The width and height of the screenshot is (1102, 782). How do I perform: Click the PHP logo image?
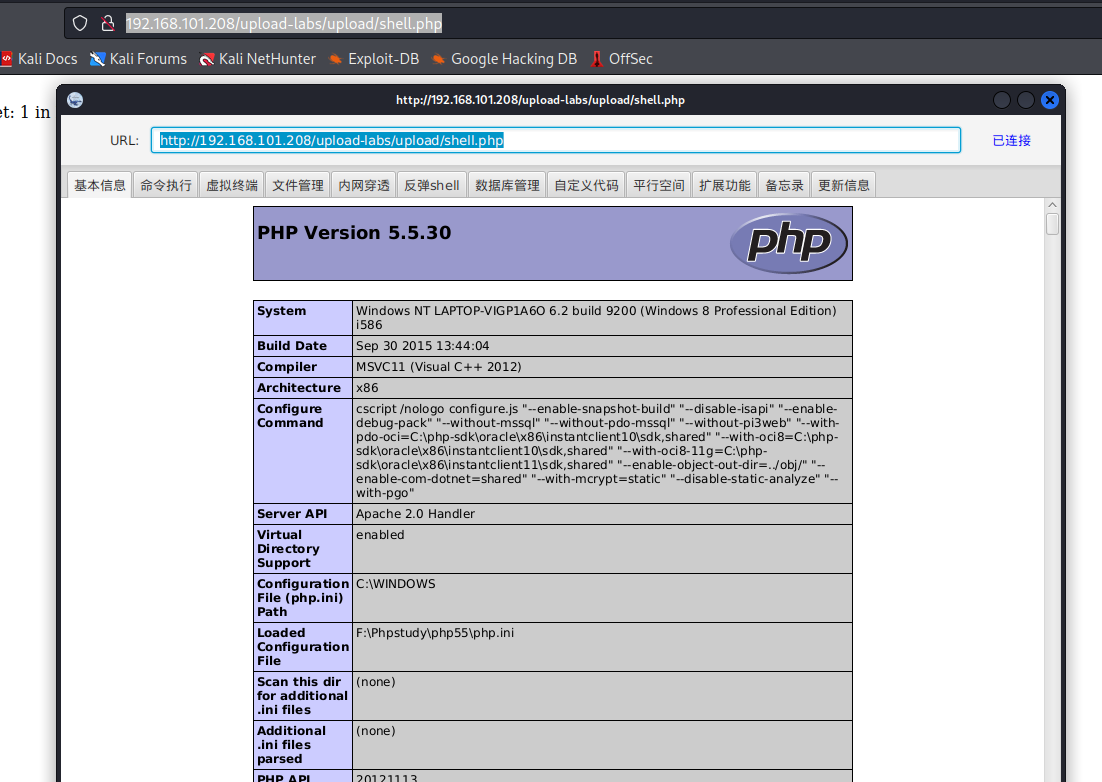[789, 243]
